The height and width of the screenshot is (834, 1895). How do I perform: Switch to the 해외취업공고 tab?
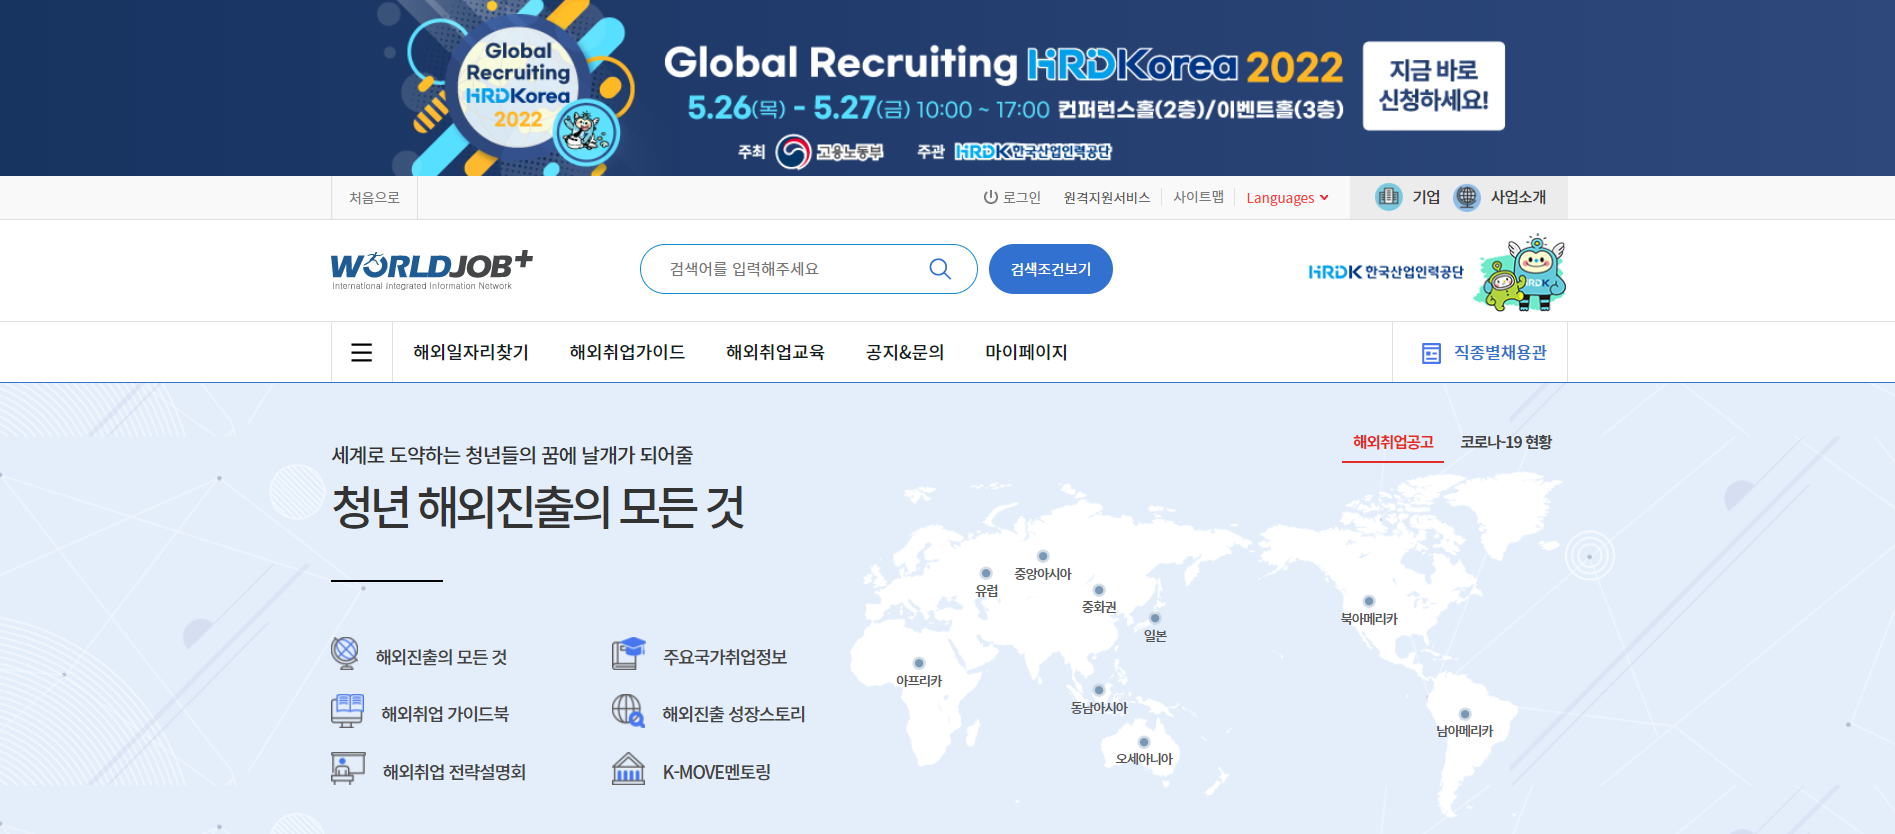pyautogui.click(x=1393, y=442)
